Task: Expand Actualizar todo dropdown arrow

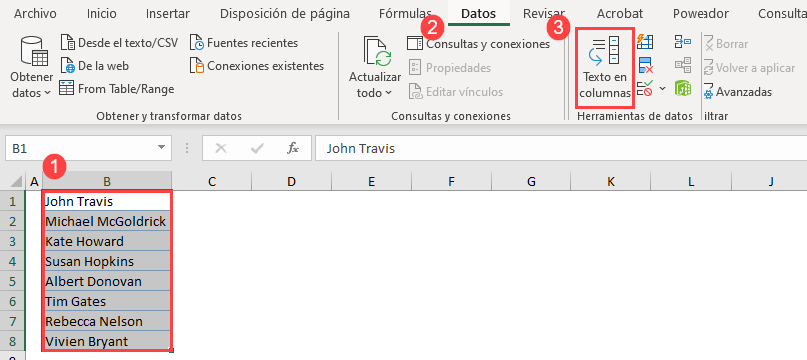Action: click(389, 93)
